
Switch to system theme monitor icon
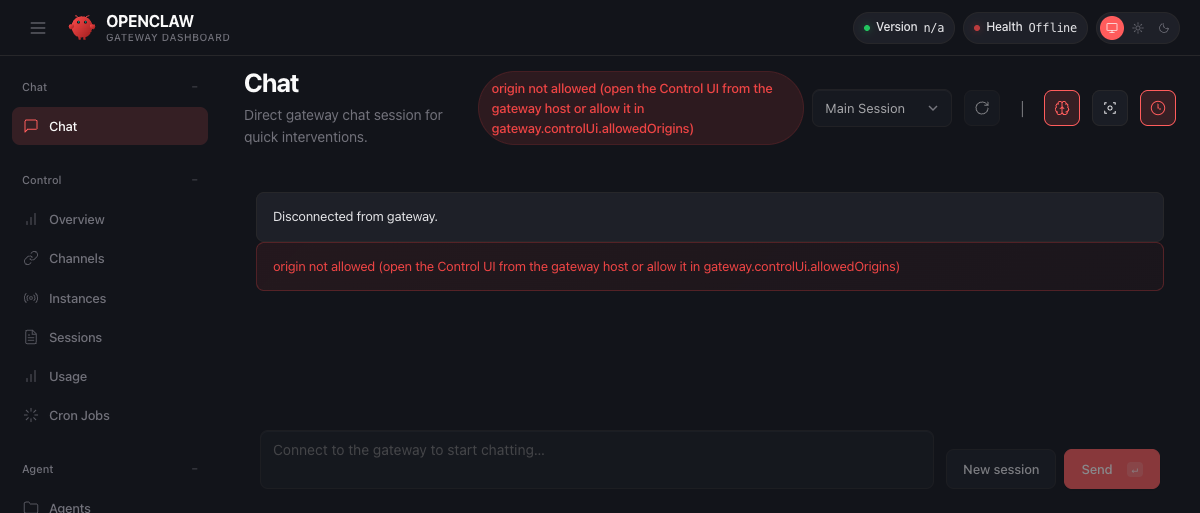[1112, 28]
